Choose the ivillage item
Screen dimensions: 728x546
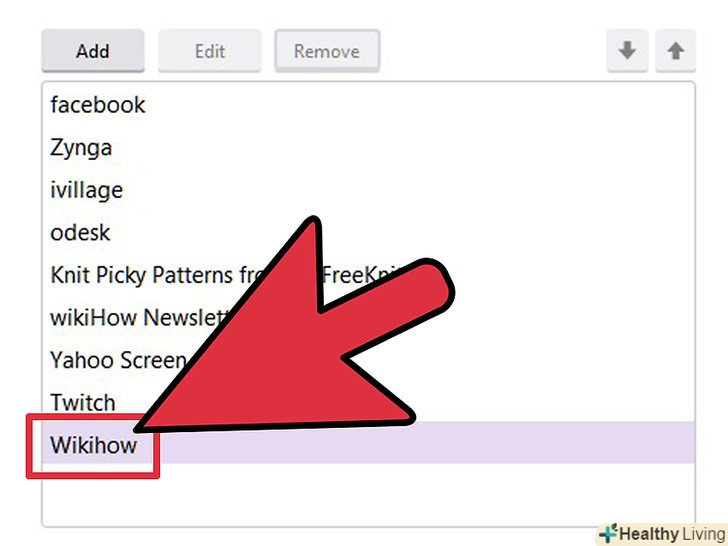(86, 190)
